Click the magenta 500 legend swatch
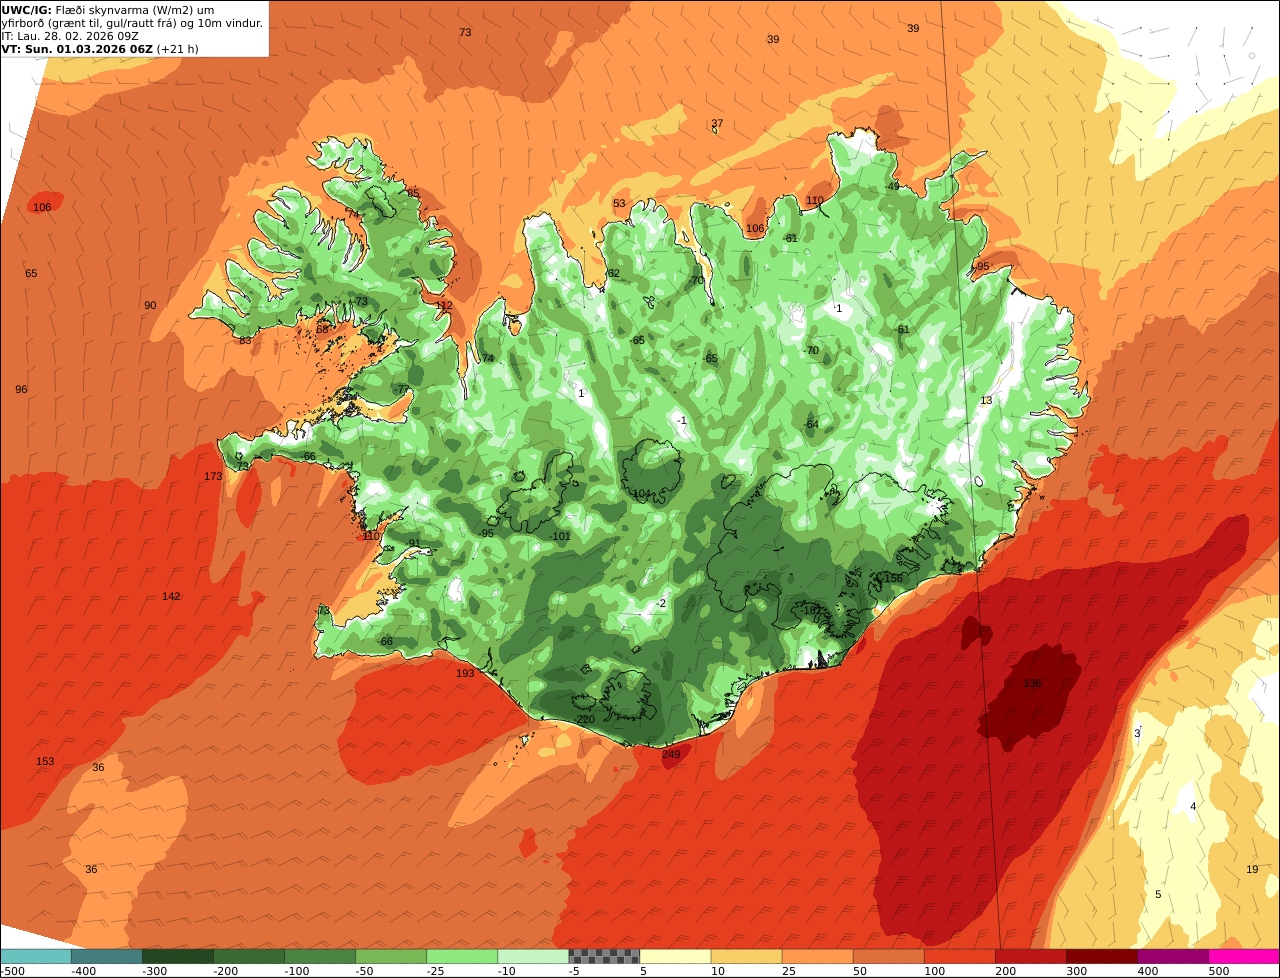The height and width of the screenshot is (978, 1280). pos(1244,956)
